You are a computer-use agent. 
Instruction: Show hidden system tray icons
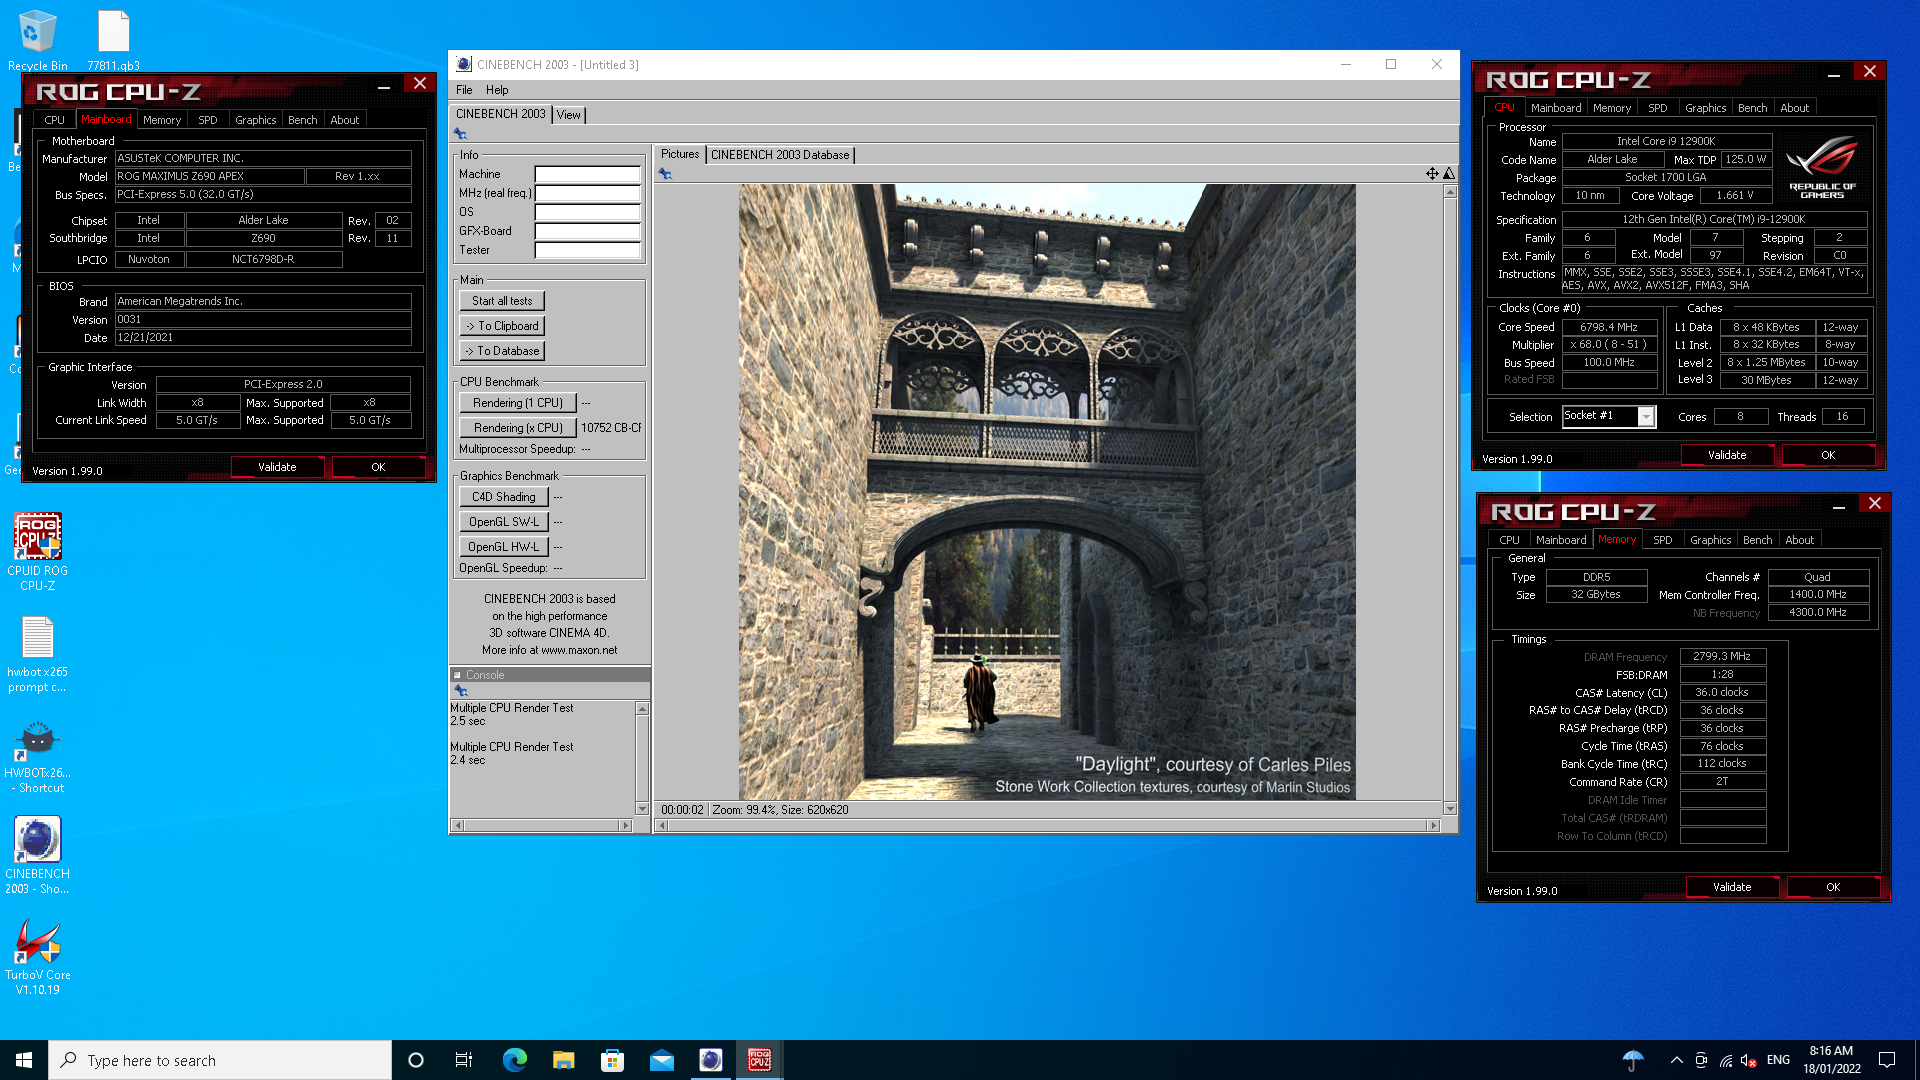click(1676, 1060)
